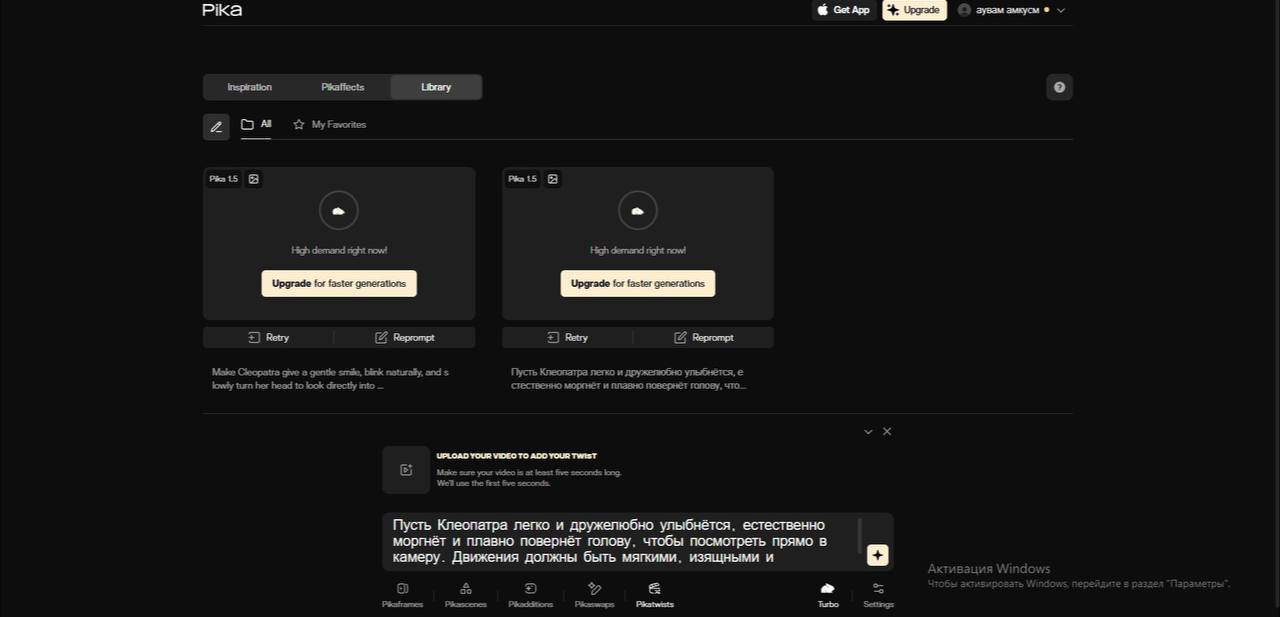Click the High demand right now text on the second card

click(638, 250)
